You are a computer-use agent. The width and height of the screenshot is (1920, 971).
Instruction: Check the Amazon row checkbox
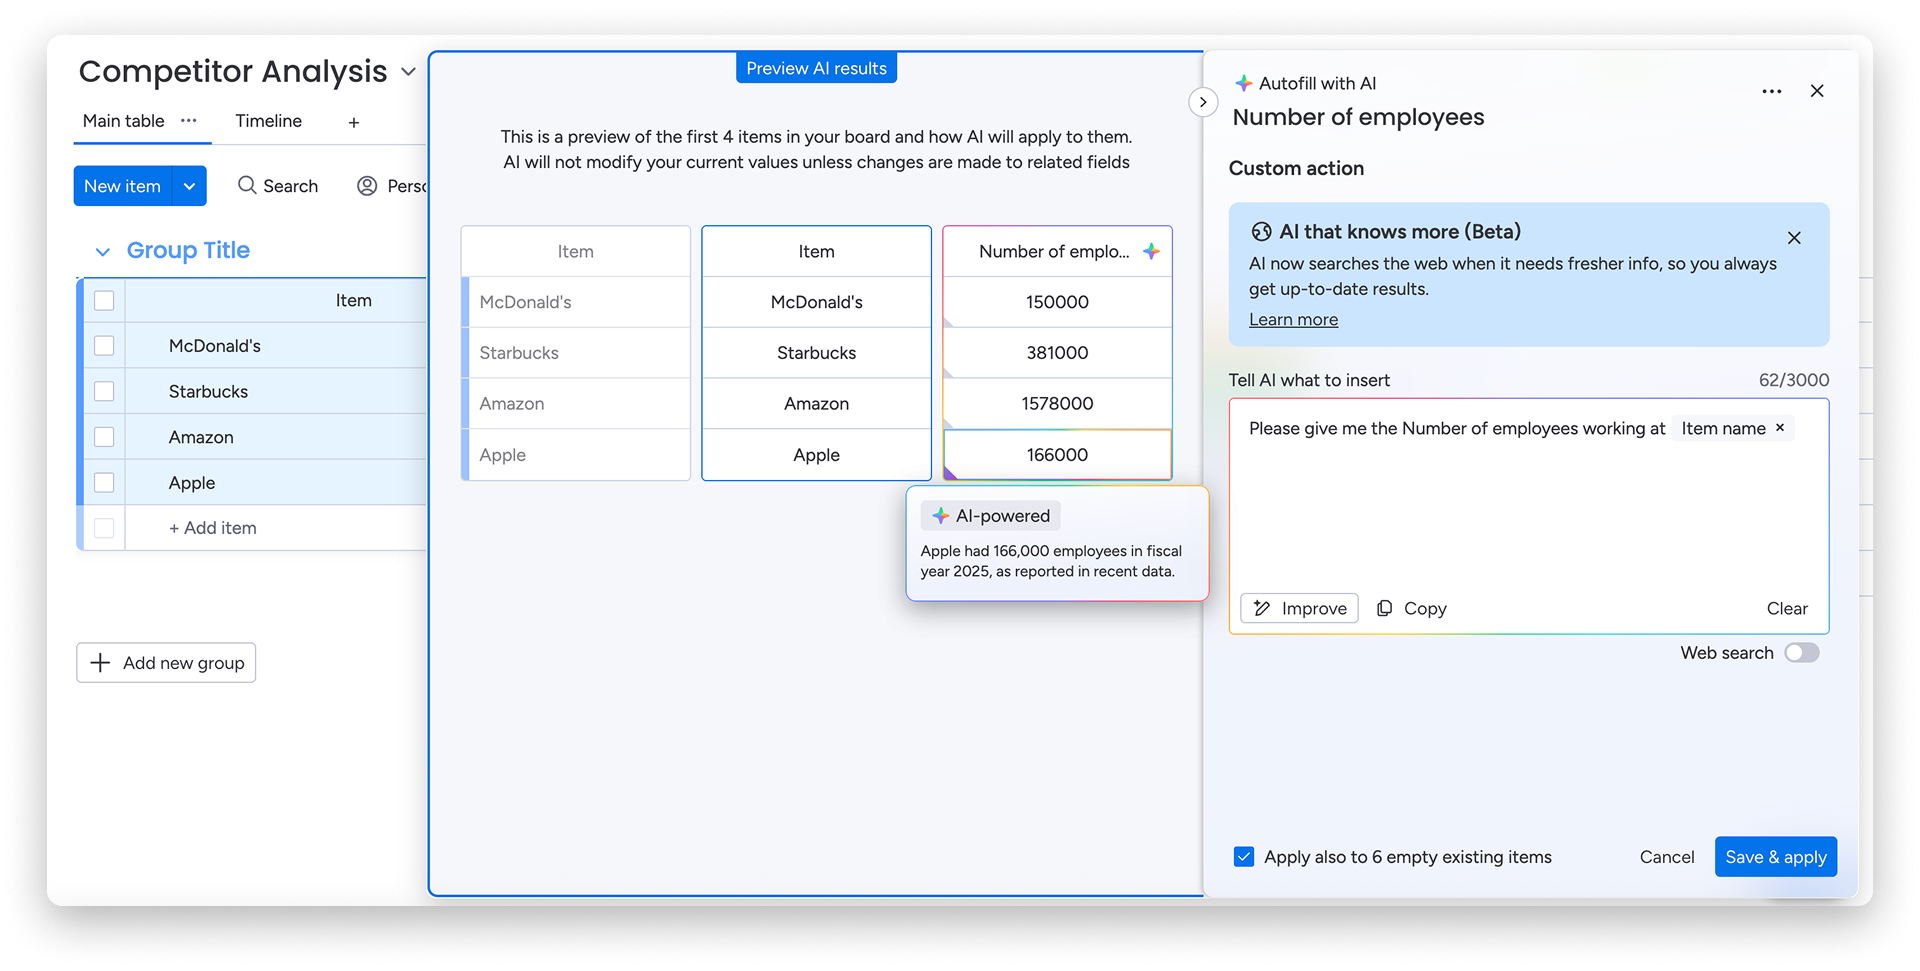[x=104, y=437]
